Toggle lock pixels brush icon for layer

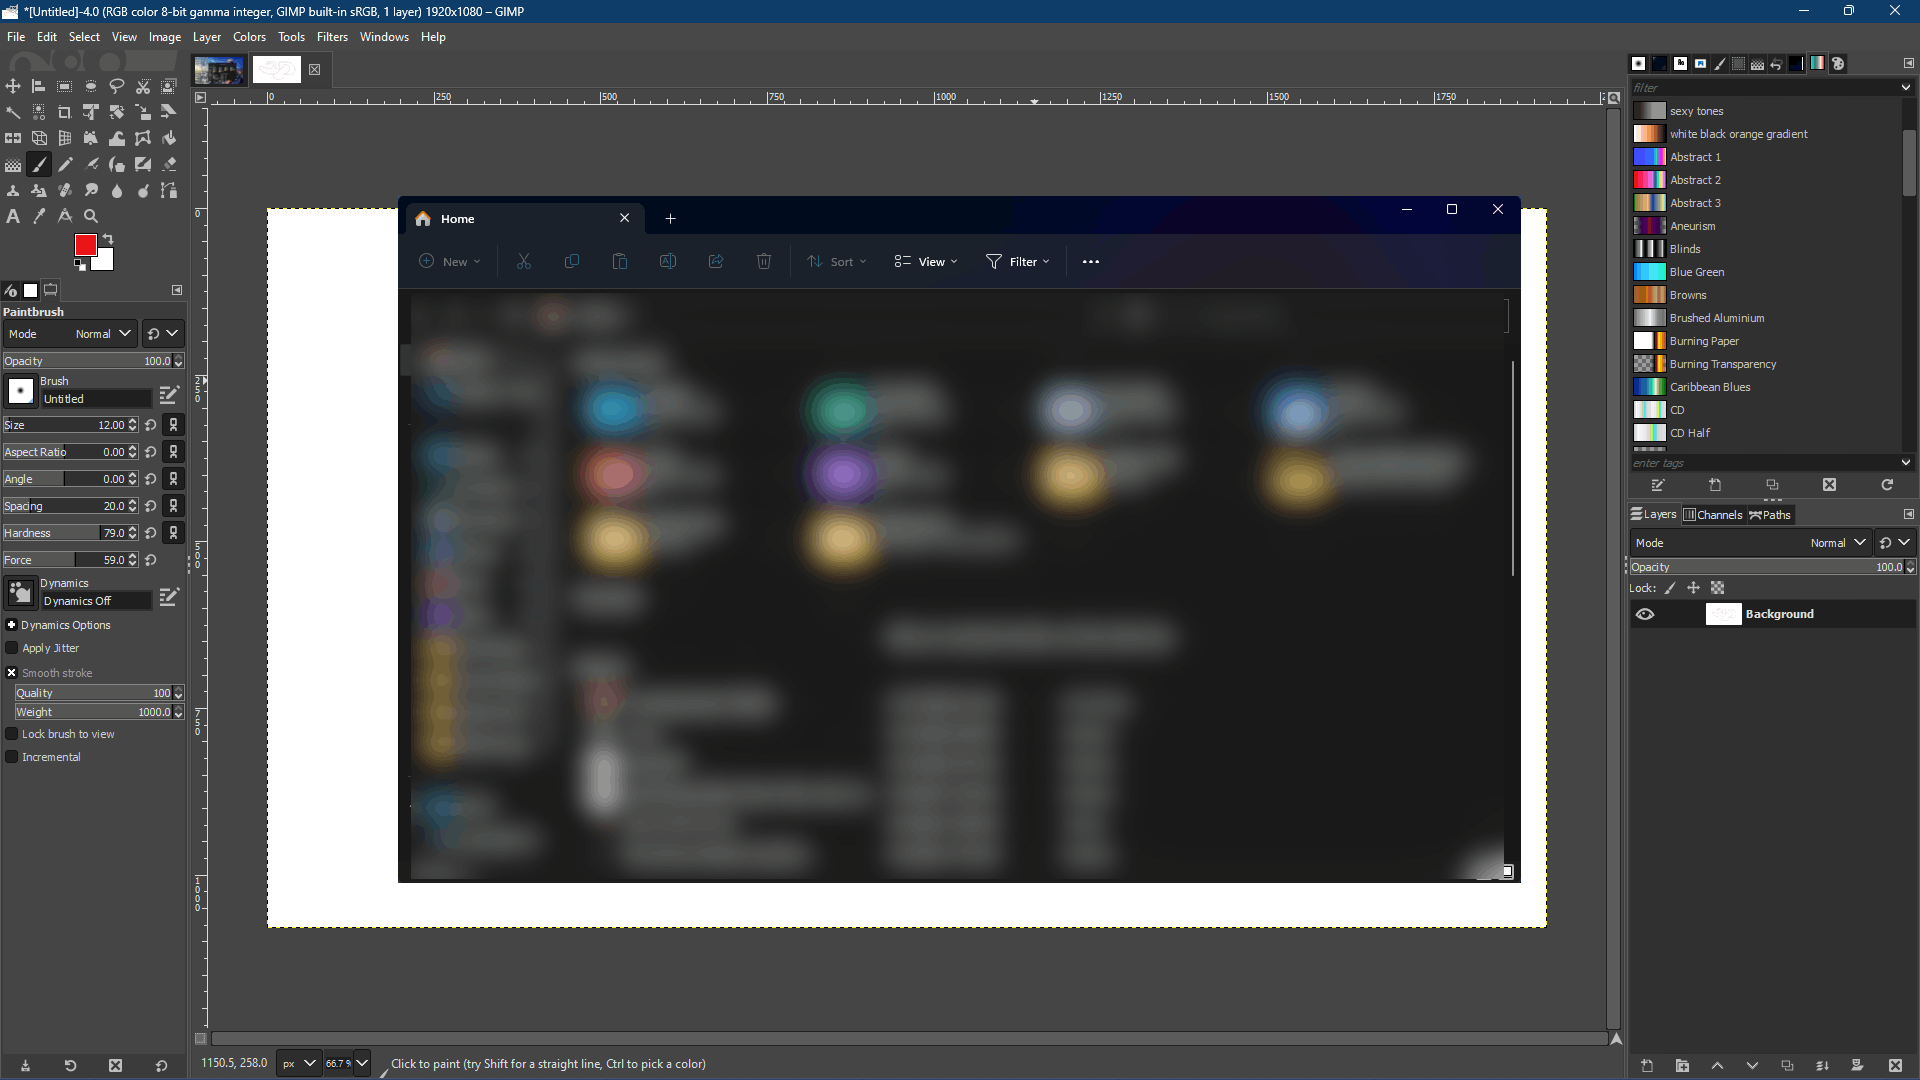pyautogui.click(x=1670, y=588)
